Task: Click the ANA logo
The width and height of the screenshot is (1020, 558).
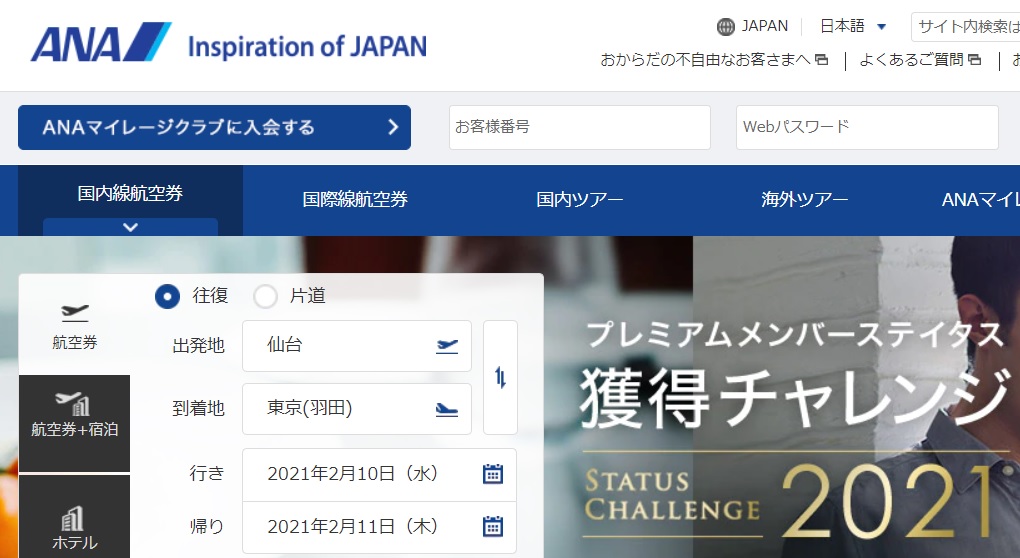Action: [100, 44]
